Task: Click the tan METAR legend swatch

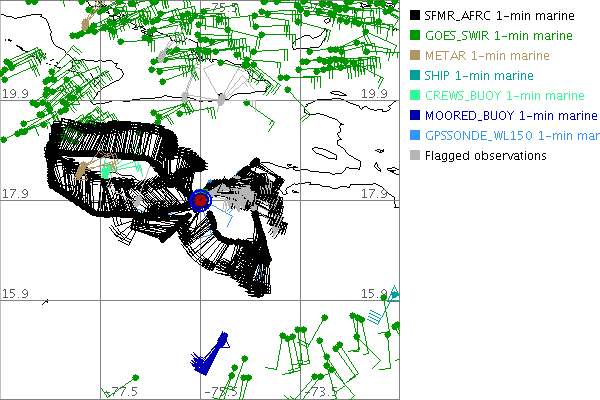Action: (x=415, y=56)
